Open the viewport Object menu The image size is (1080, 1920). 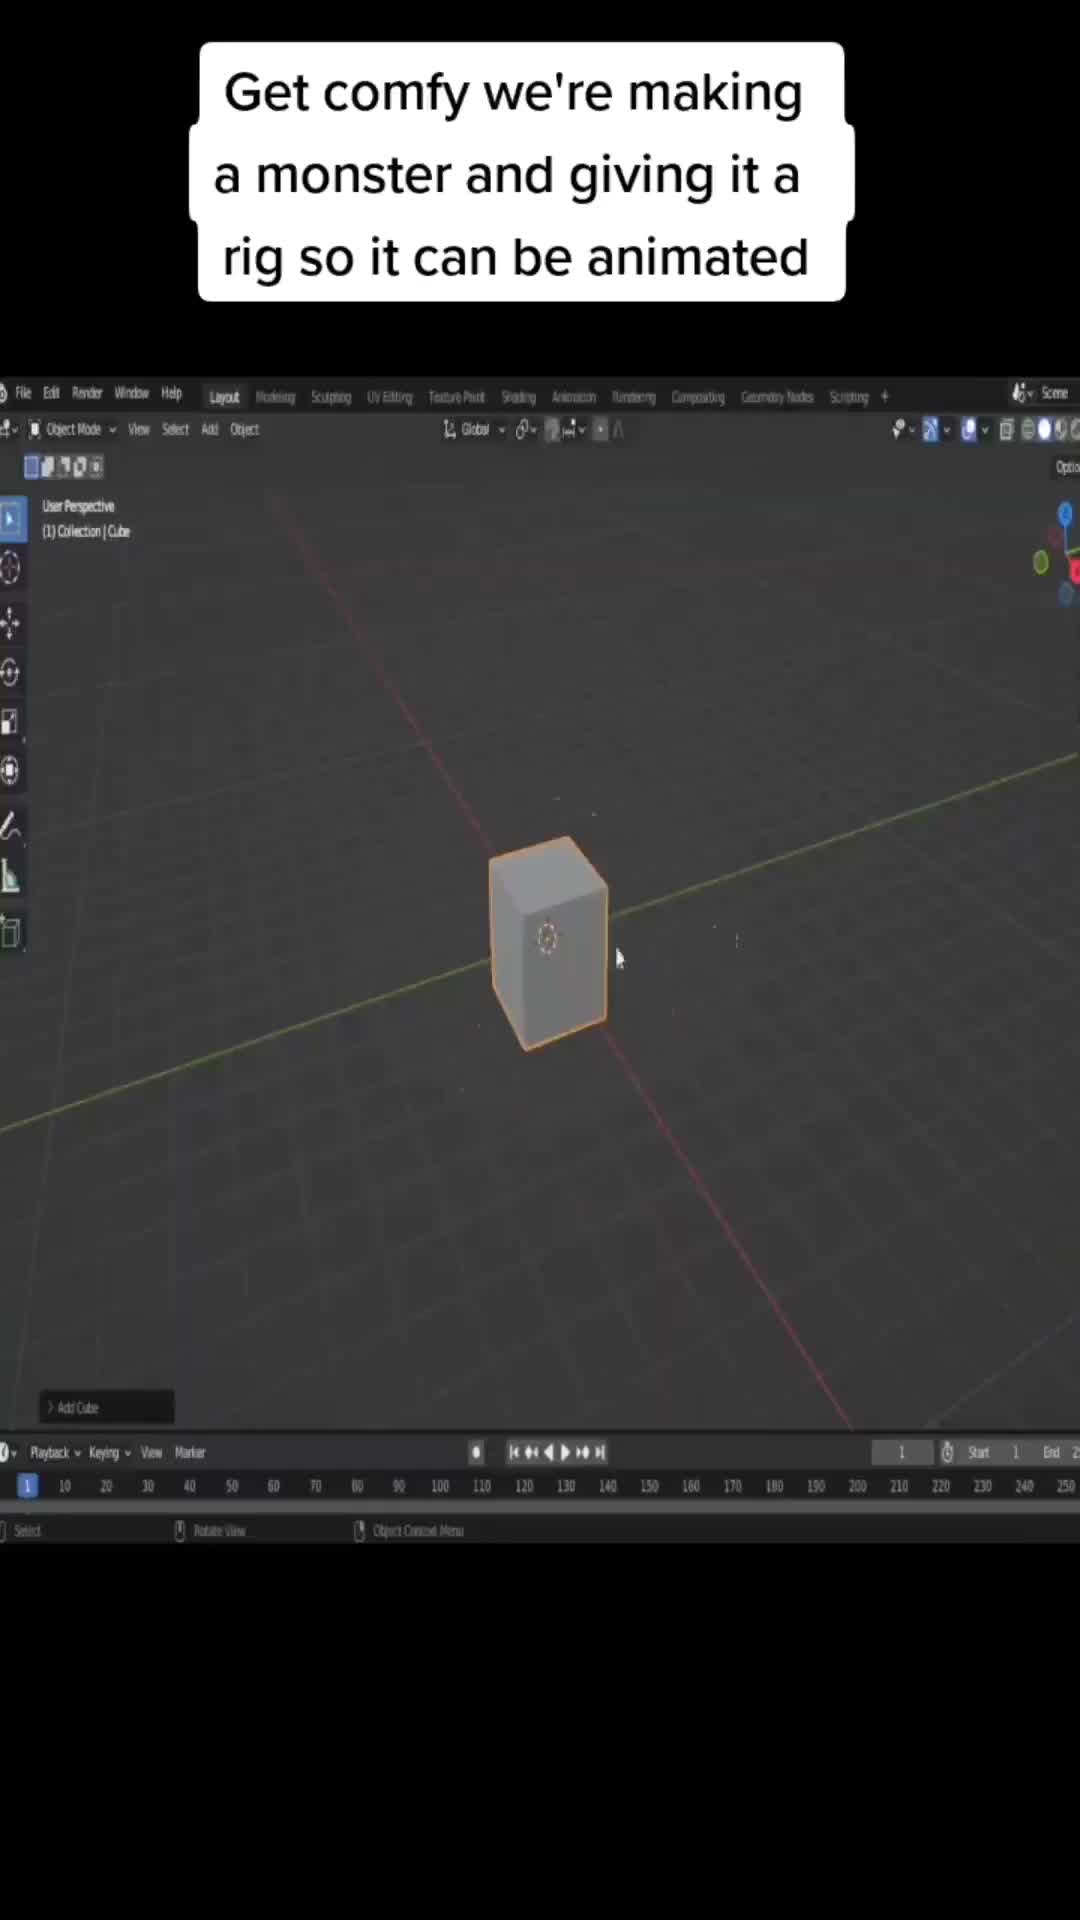(x=244, y=429)
